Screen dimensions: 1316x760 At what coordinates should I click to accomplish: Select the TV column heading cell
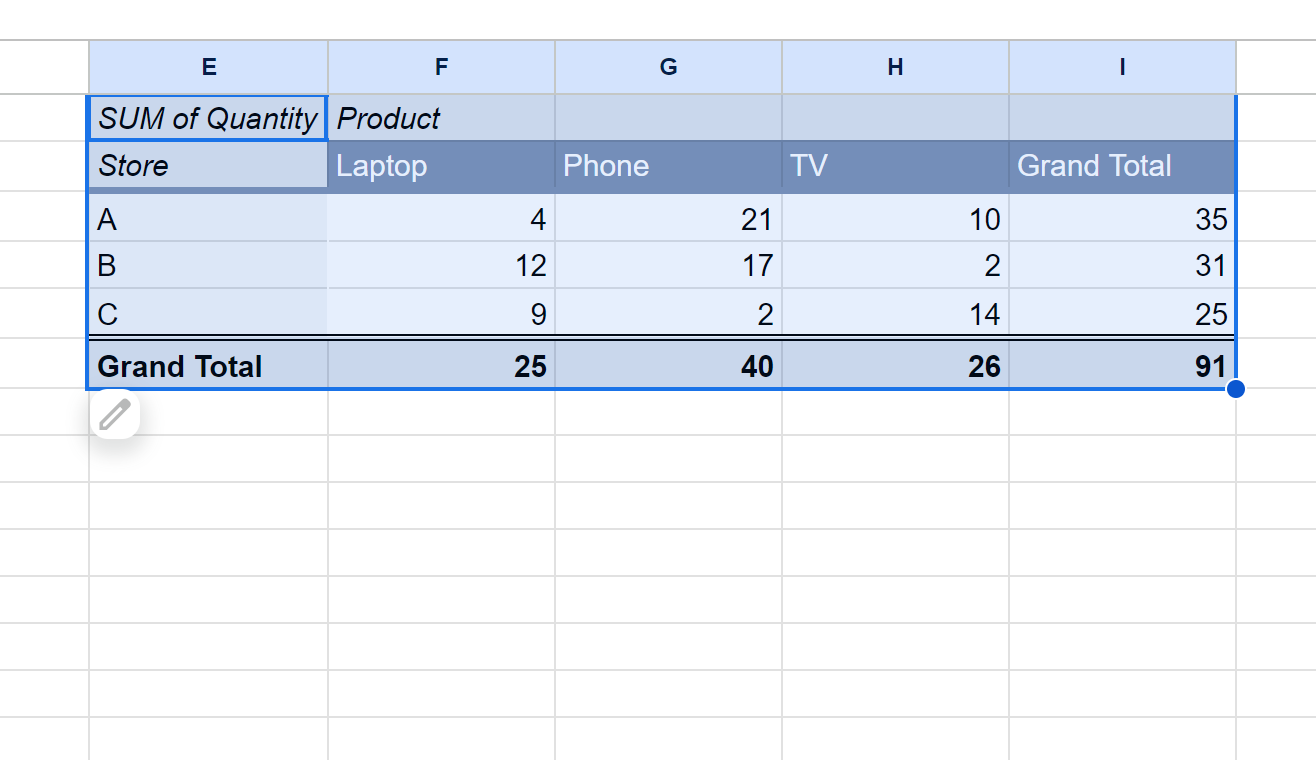click(x=895, y=165)
